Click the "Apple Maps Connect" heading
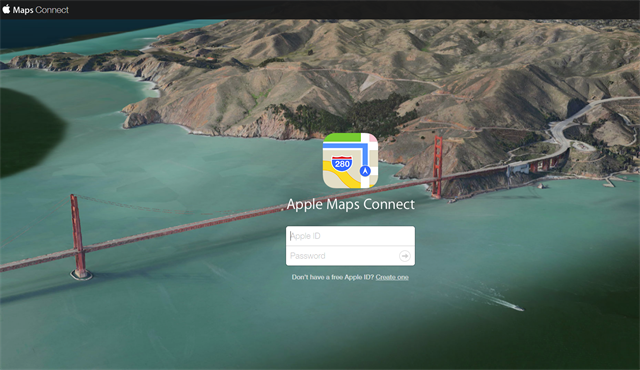 350,204
